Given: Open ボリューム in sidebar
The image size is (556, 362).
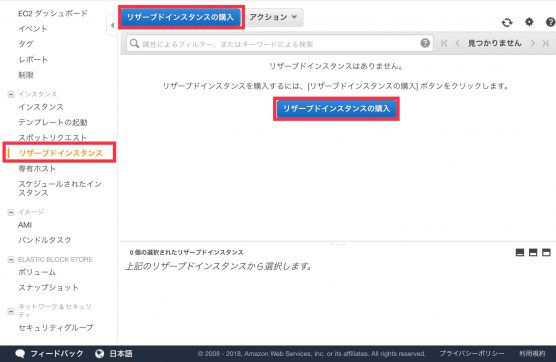Looking at the screenshot, I should pos(37,272).
